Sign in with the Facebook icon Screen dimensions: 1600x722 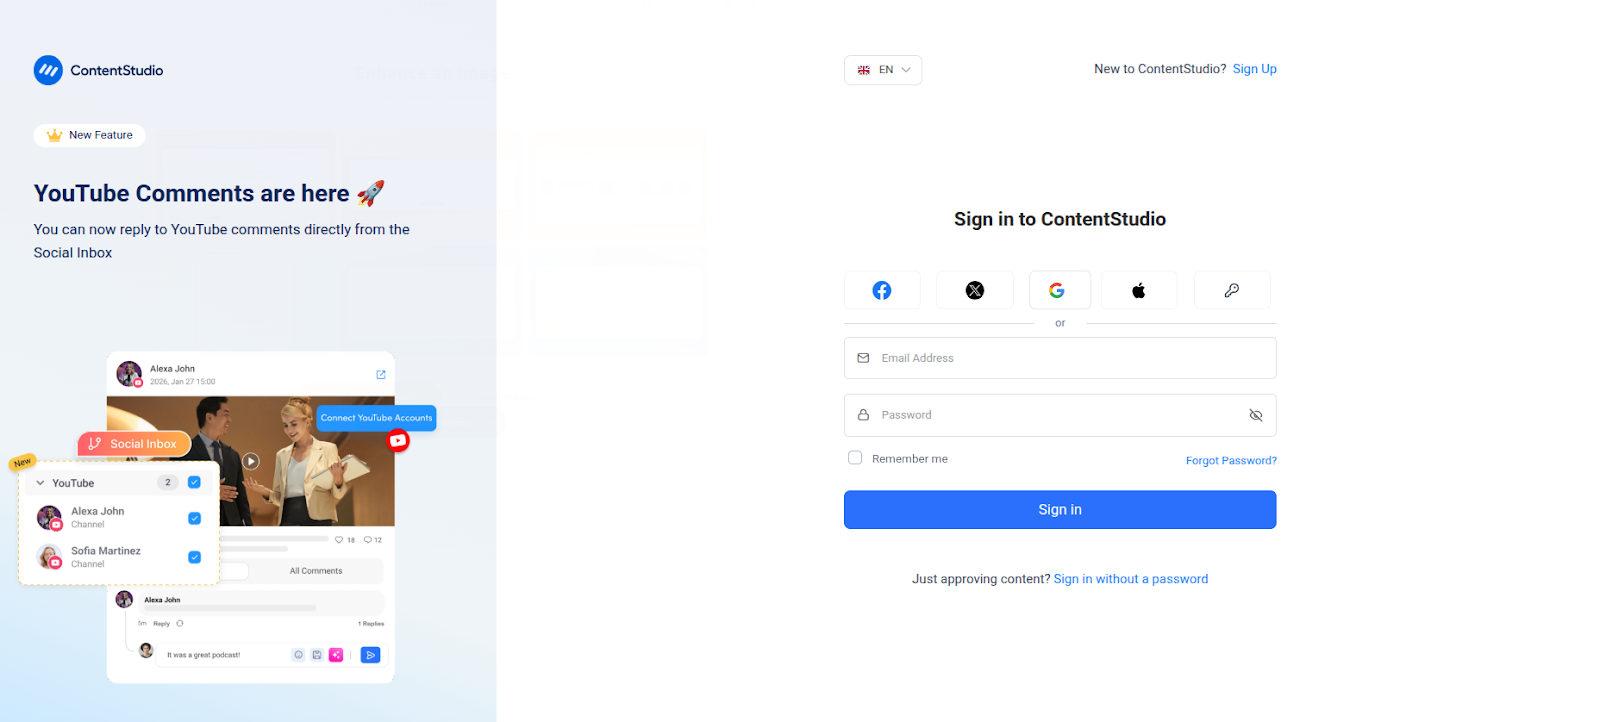click(882, 290)
